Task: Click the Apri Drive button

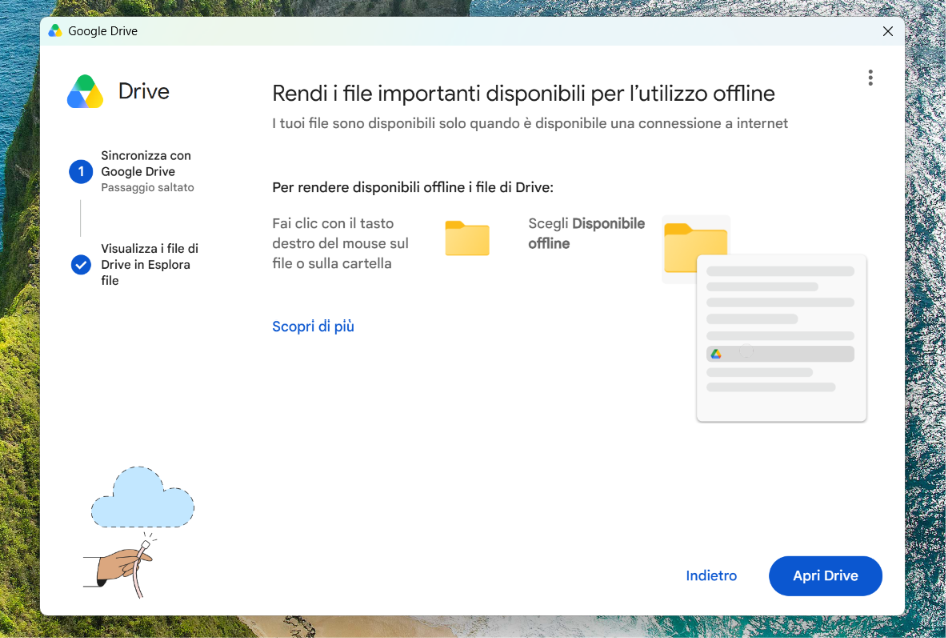Action: click(x=825, y=576)
